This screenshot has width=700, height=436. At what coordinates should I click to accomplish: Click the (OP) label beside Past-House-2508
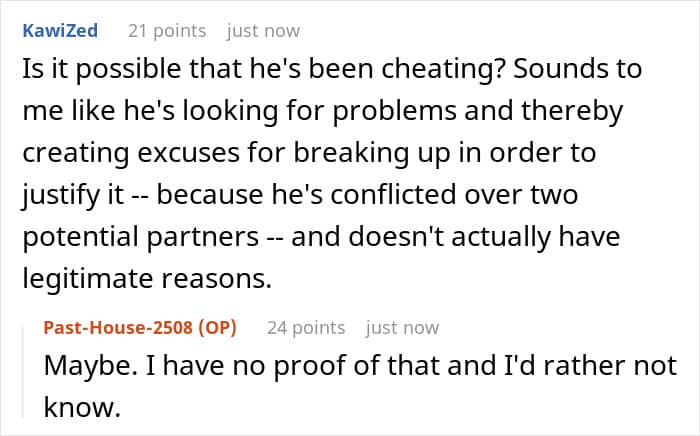[x=217, y=328]
